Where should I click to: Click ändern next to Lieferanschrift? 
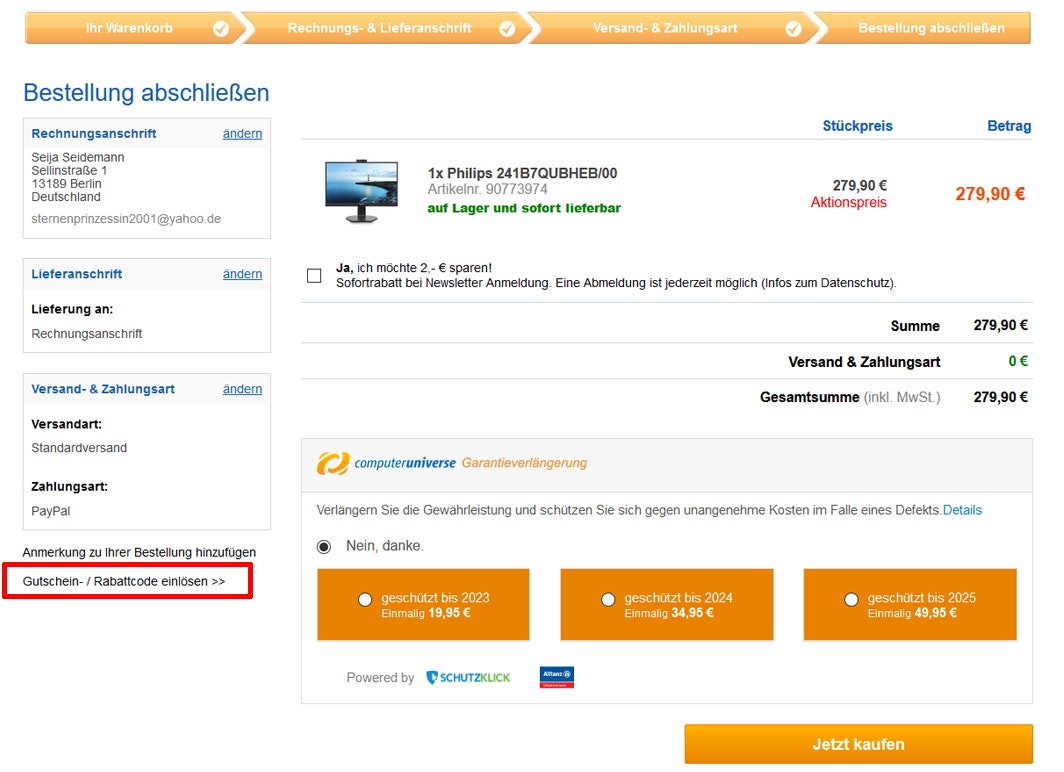[x=242, y=274]
